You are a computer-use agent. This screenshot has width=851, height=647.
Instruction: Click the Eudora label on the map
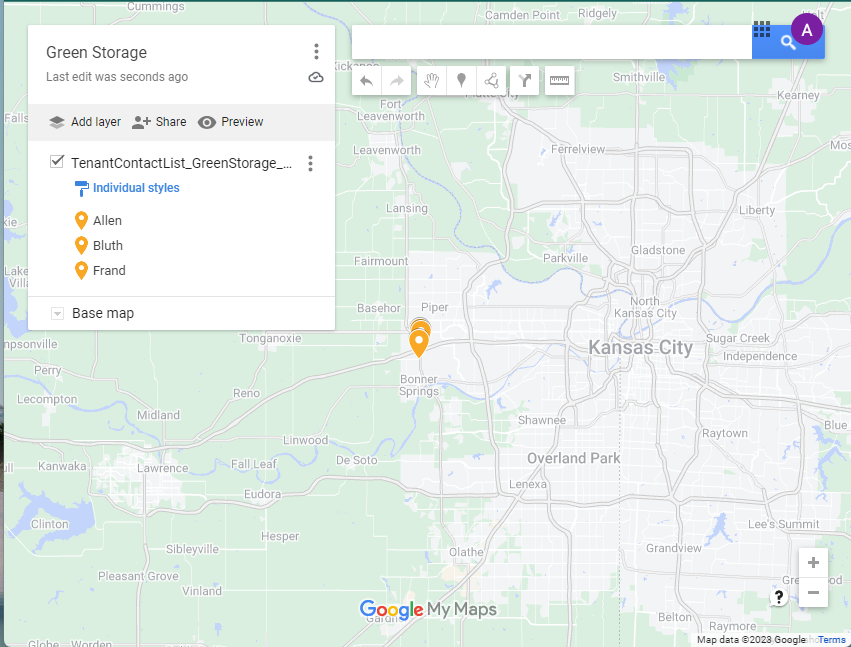click(262, 494)
